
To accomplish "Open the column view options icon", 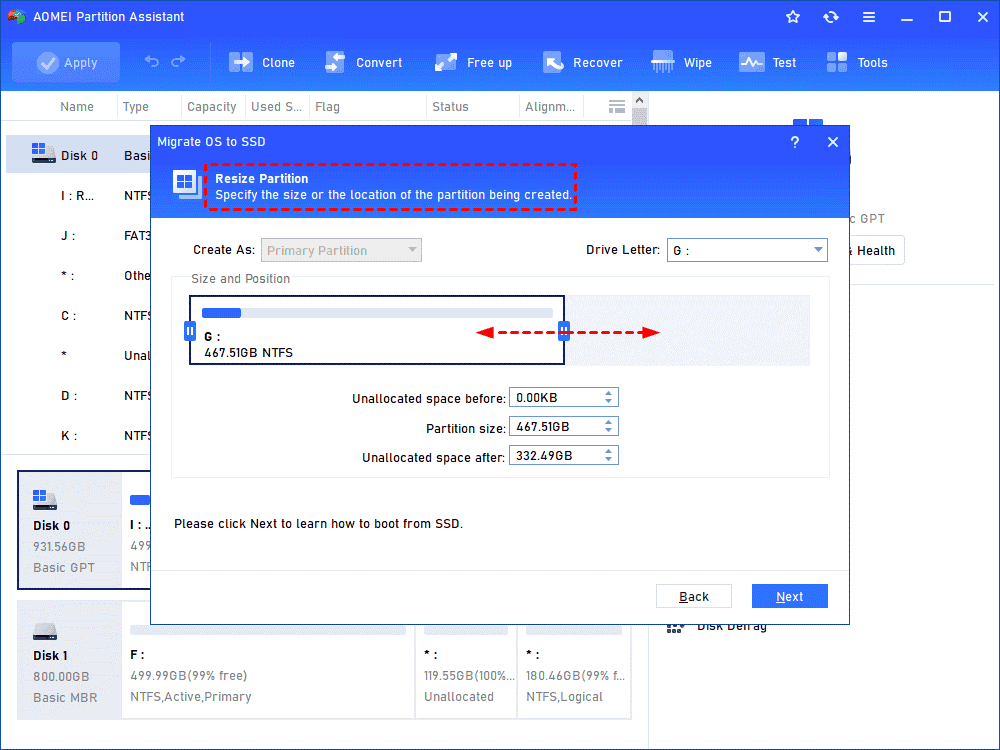I will (616, 107).
